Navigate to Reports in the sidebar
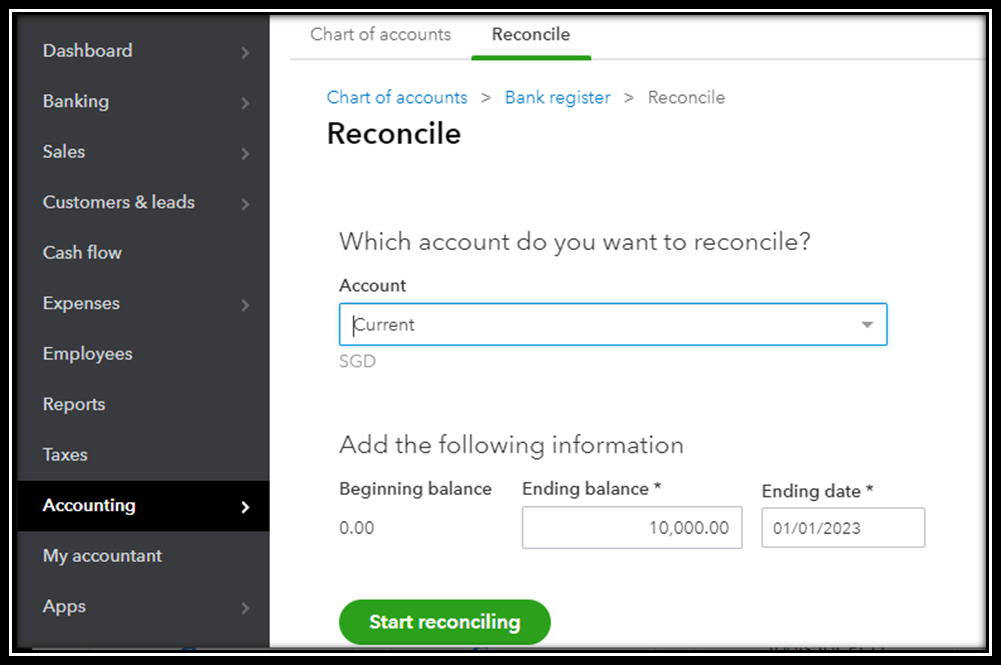This screenshot has width=1001, height=665. (74, 404)
